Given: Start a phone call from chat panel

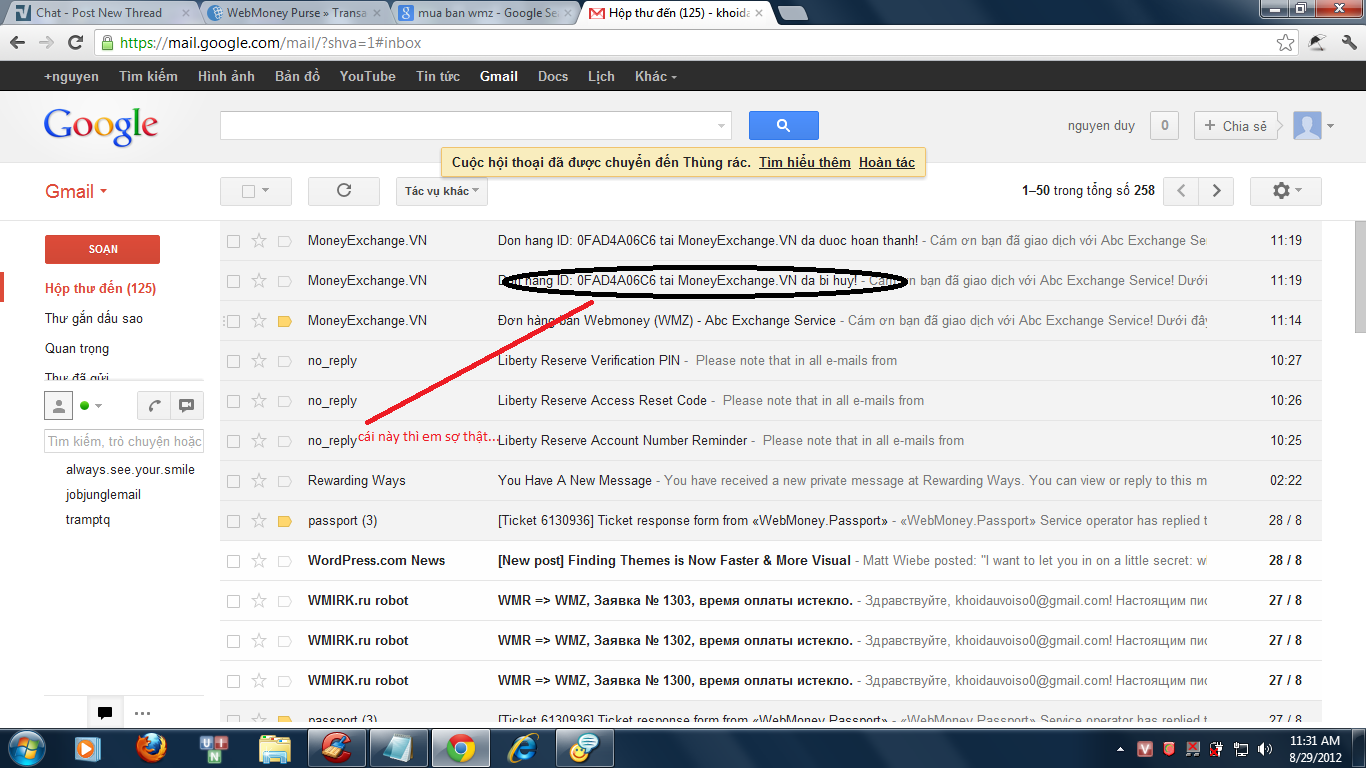Looking at the screenshot, I should tap(154, 405).
